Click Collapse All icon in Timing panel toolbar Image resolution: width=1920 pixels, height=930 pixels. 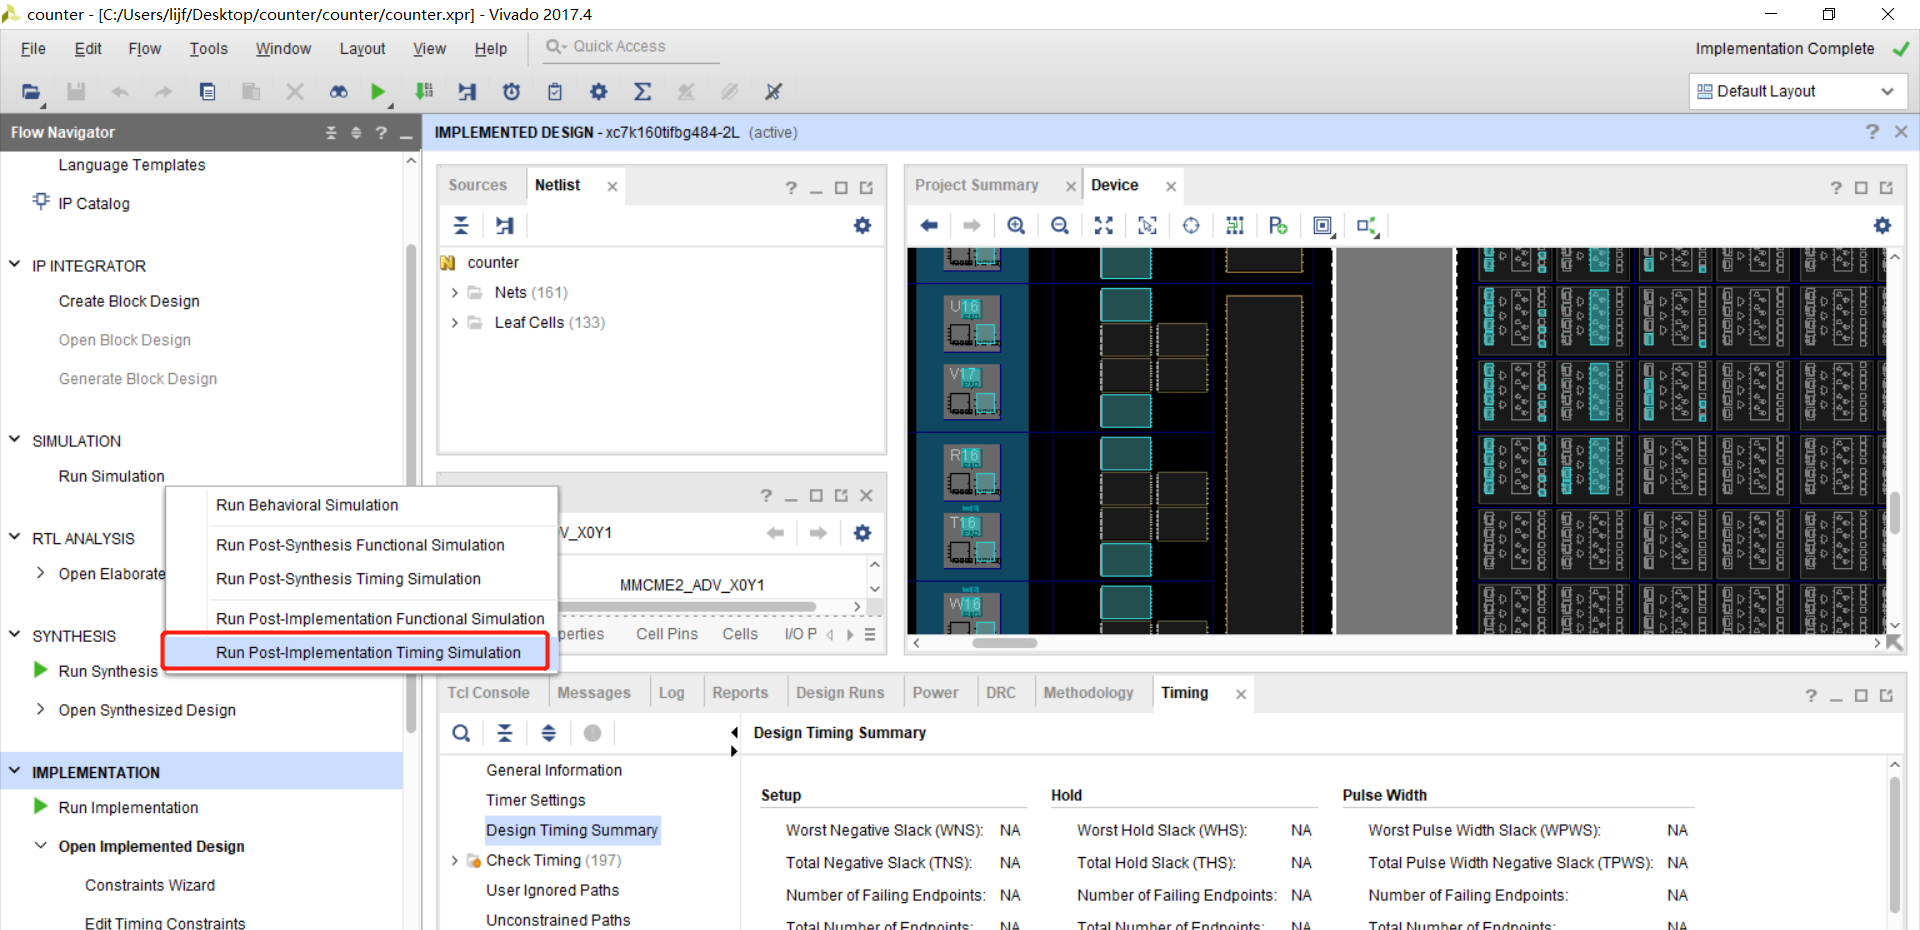tap(505, 733)
